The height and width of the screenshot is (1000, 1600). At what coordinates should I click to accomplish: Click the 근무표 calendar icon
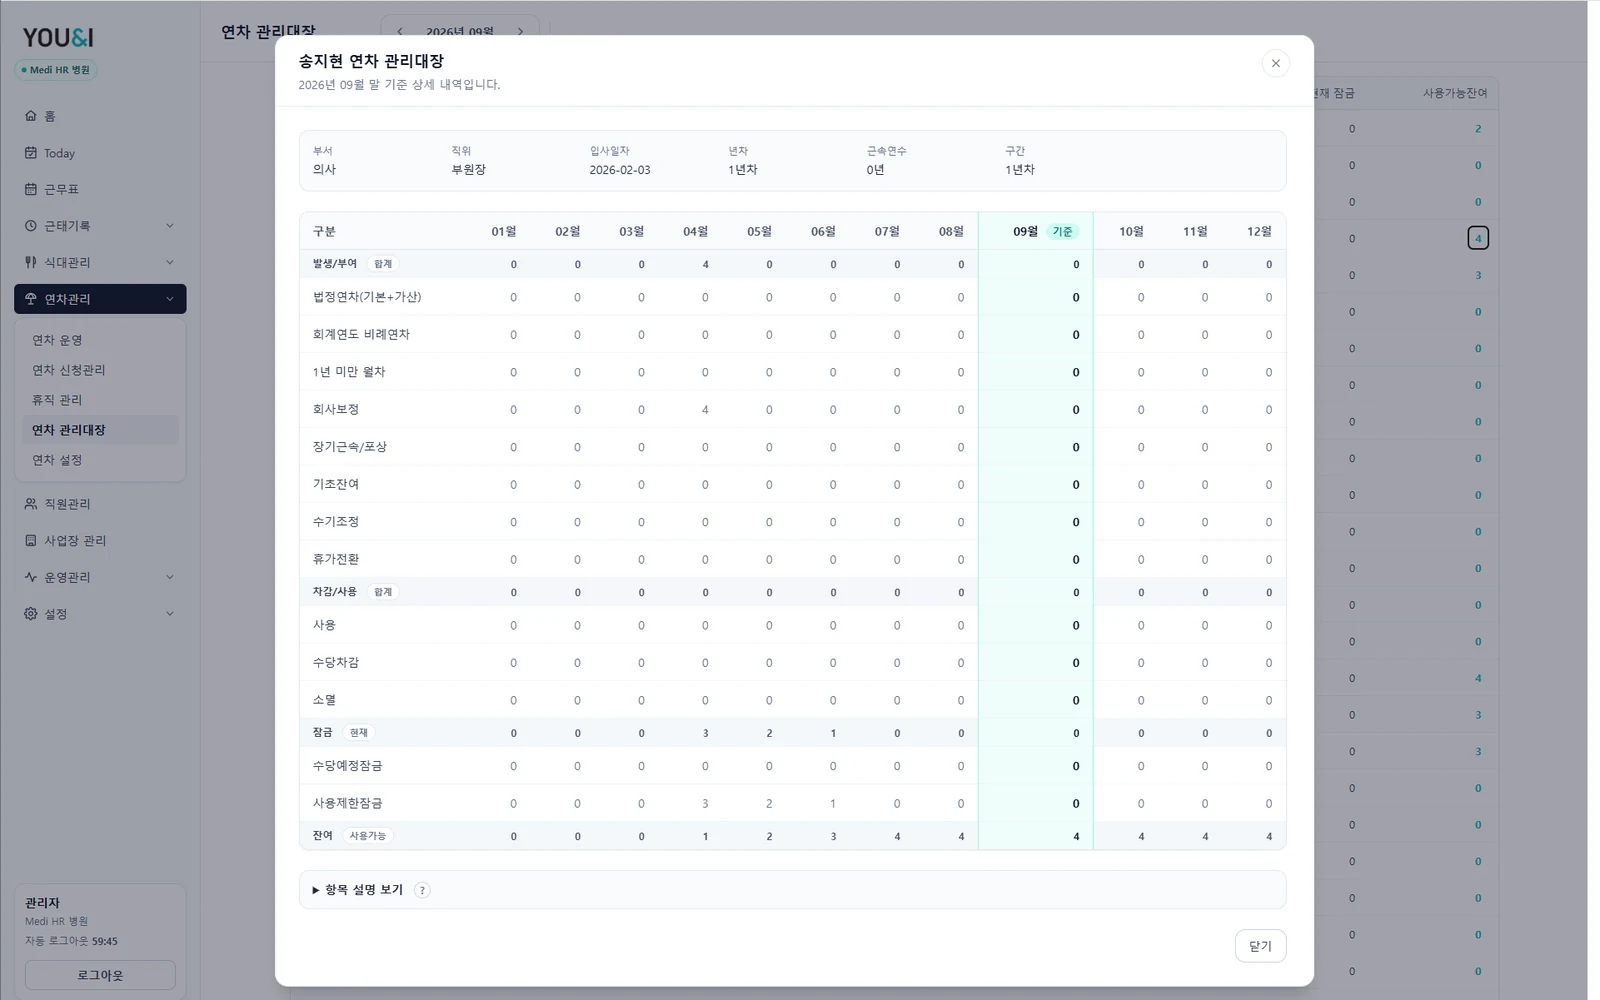pyautogui.click(x=31, y=189)
